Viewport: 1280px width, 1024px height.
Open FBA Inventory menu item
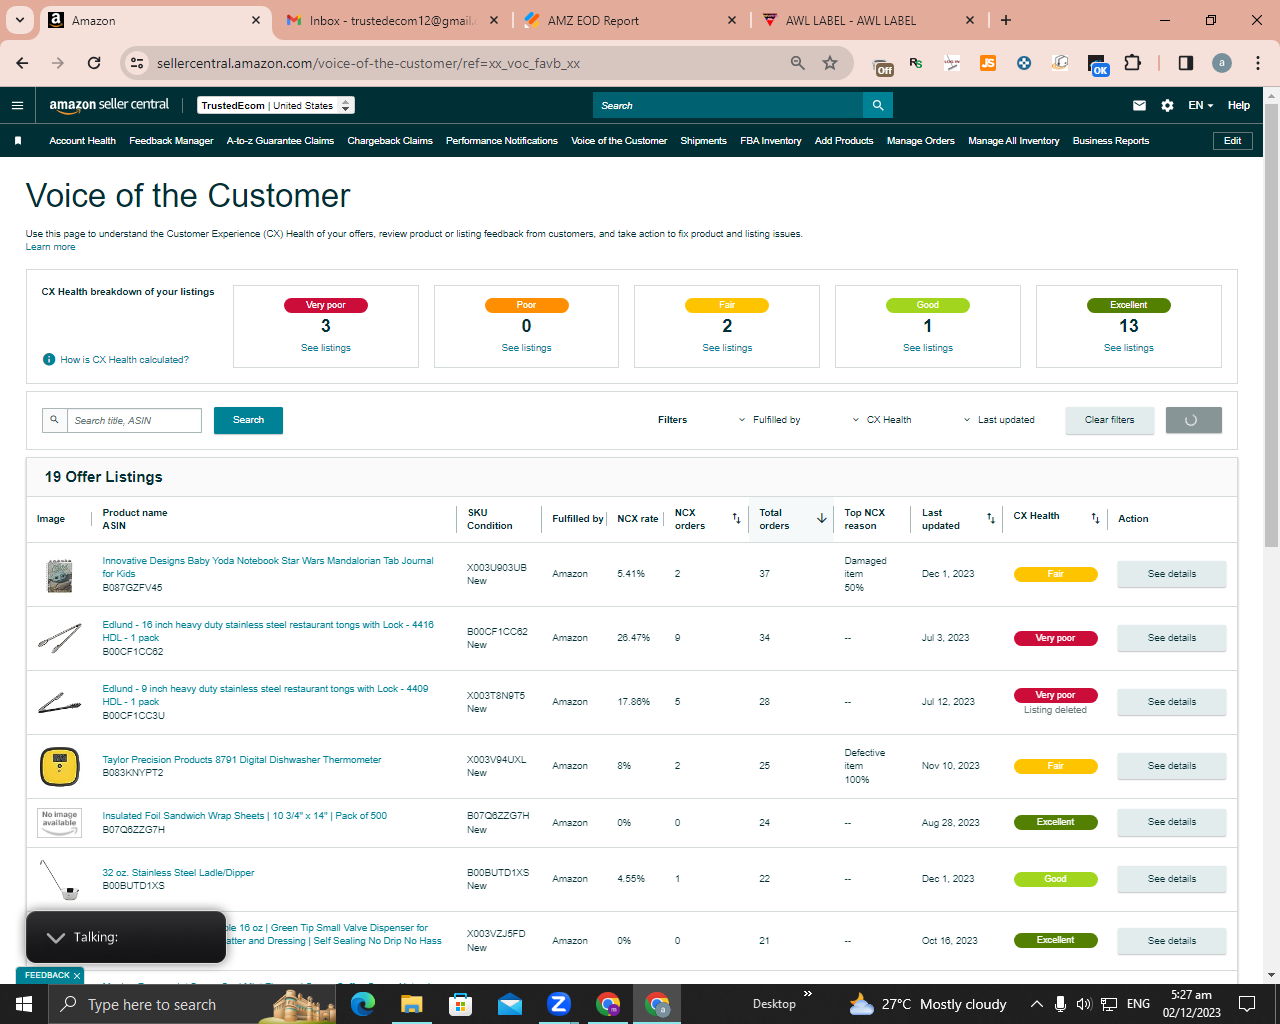point(771,141)
